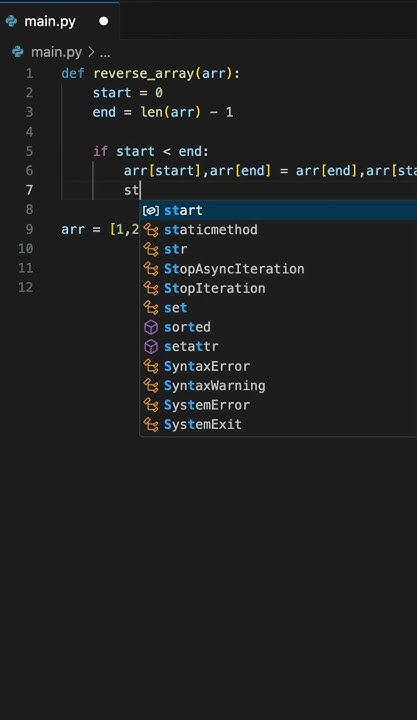Click the class icon beside 'SystemError'

[151, 405]
